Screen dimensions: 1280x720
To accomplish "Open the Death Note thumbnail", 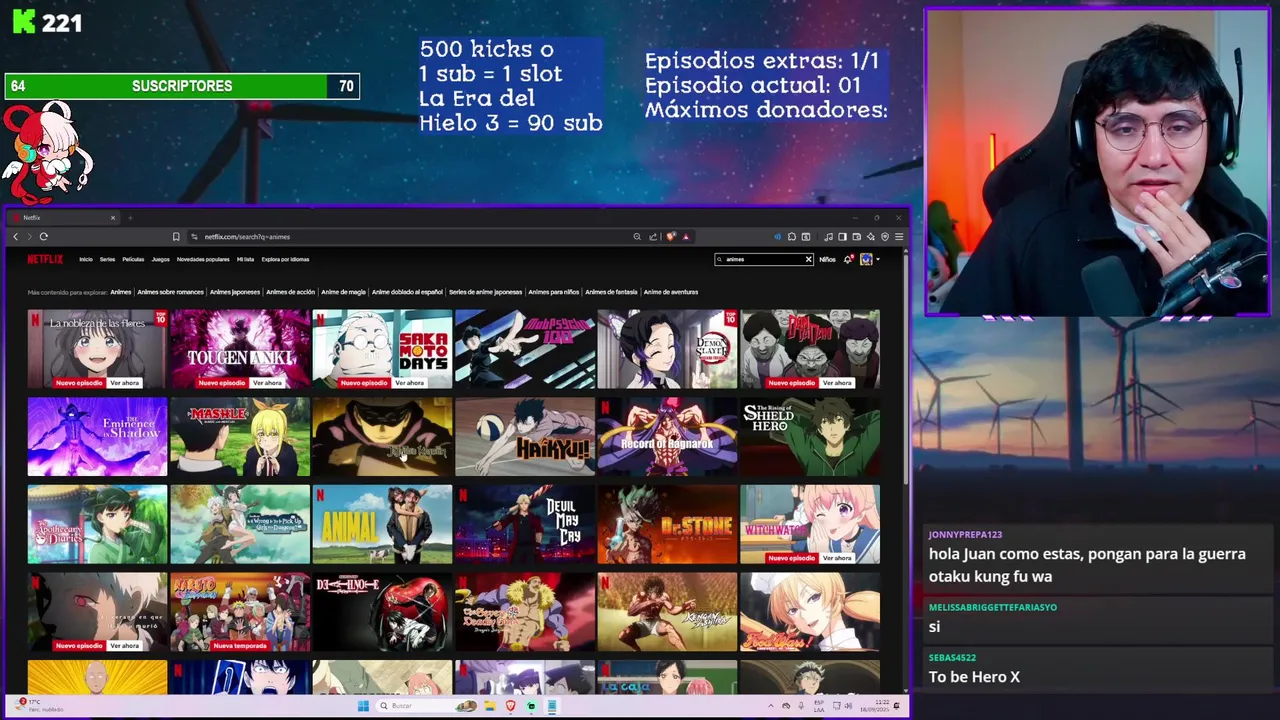I will point(382,612).
